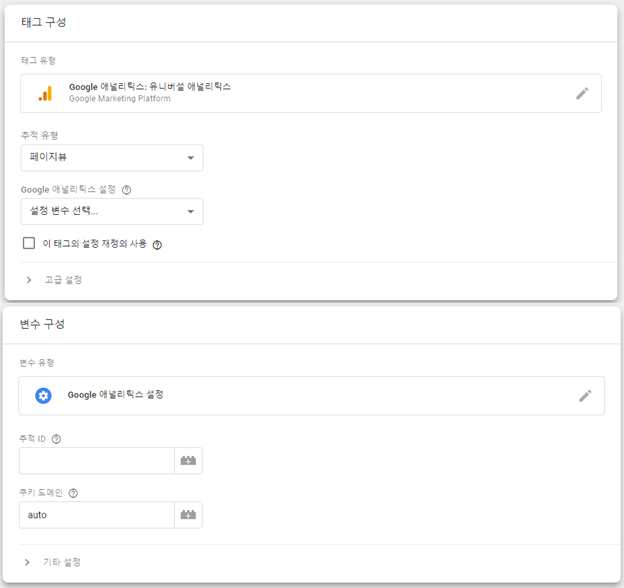Open help icon next to 추적 ID label
The image size is (624, 588).
coord(57,439)
